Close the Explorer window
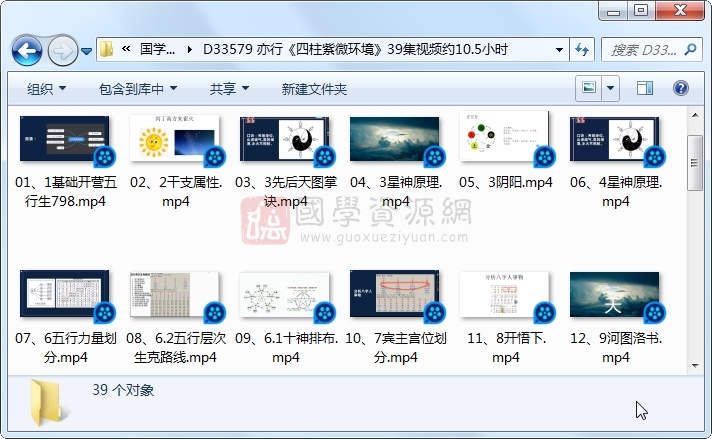 [x=680, y=10]
